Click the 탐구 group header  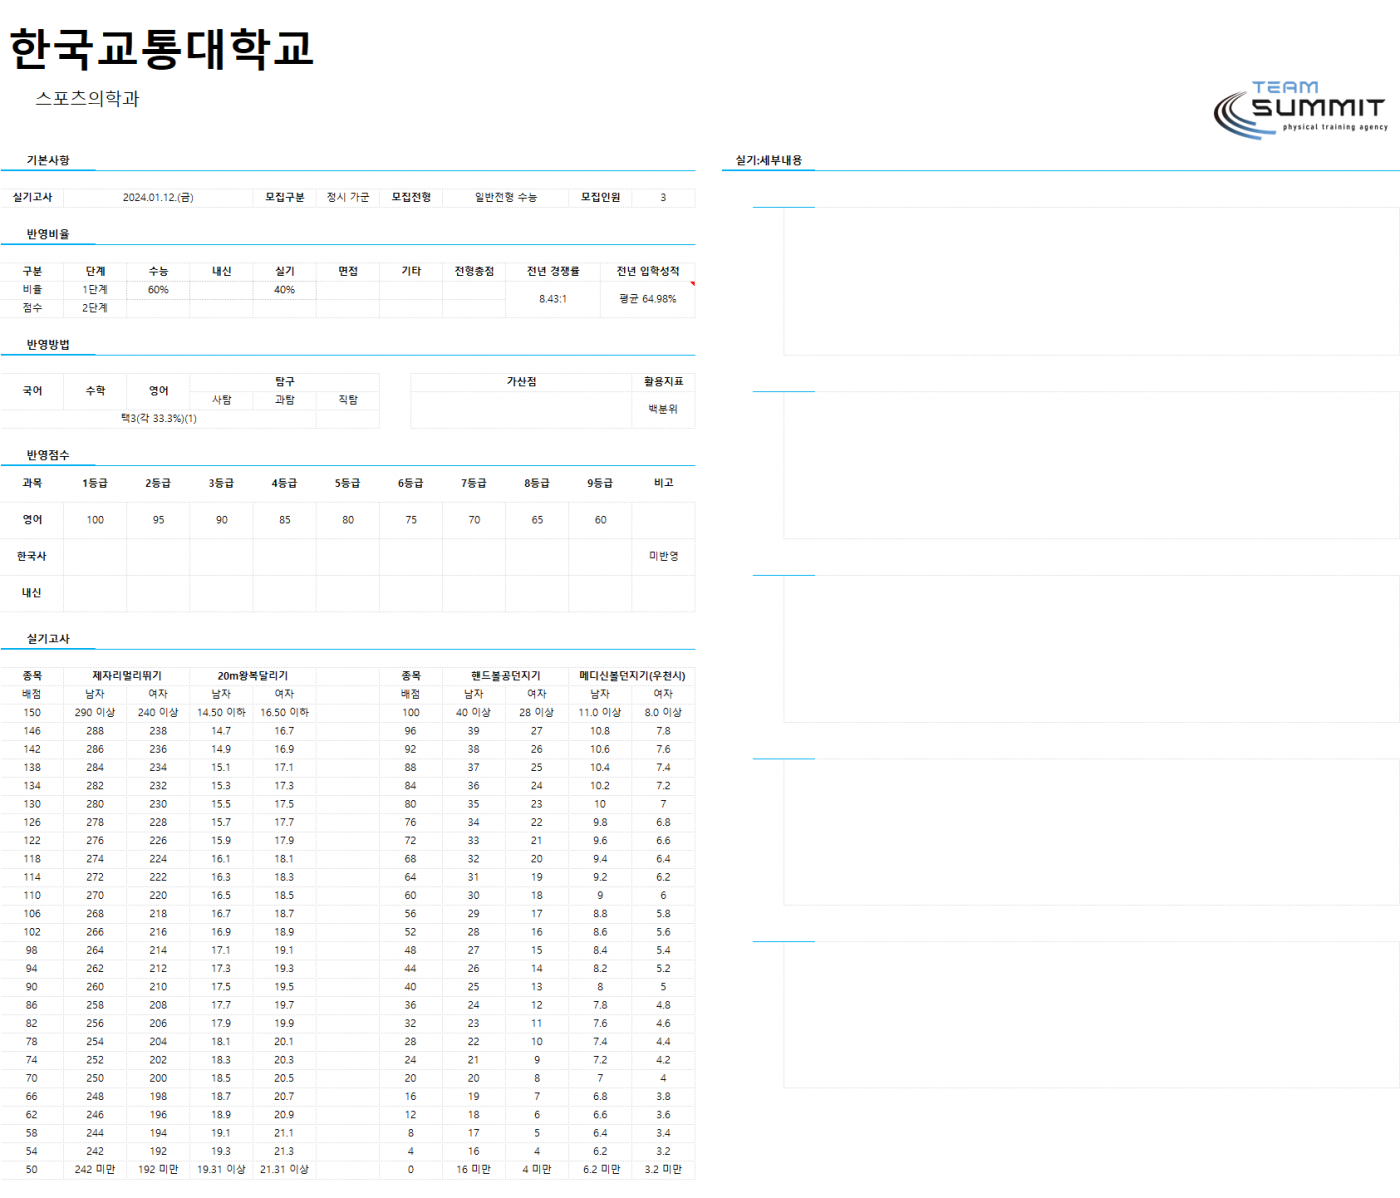[x=285, y=382]
